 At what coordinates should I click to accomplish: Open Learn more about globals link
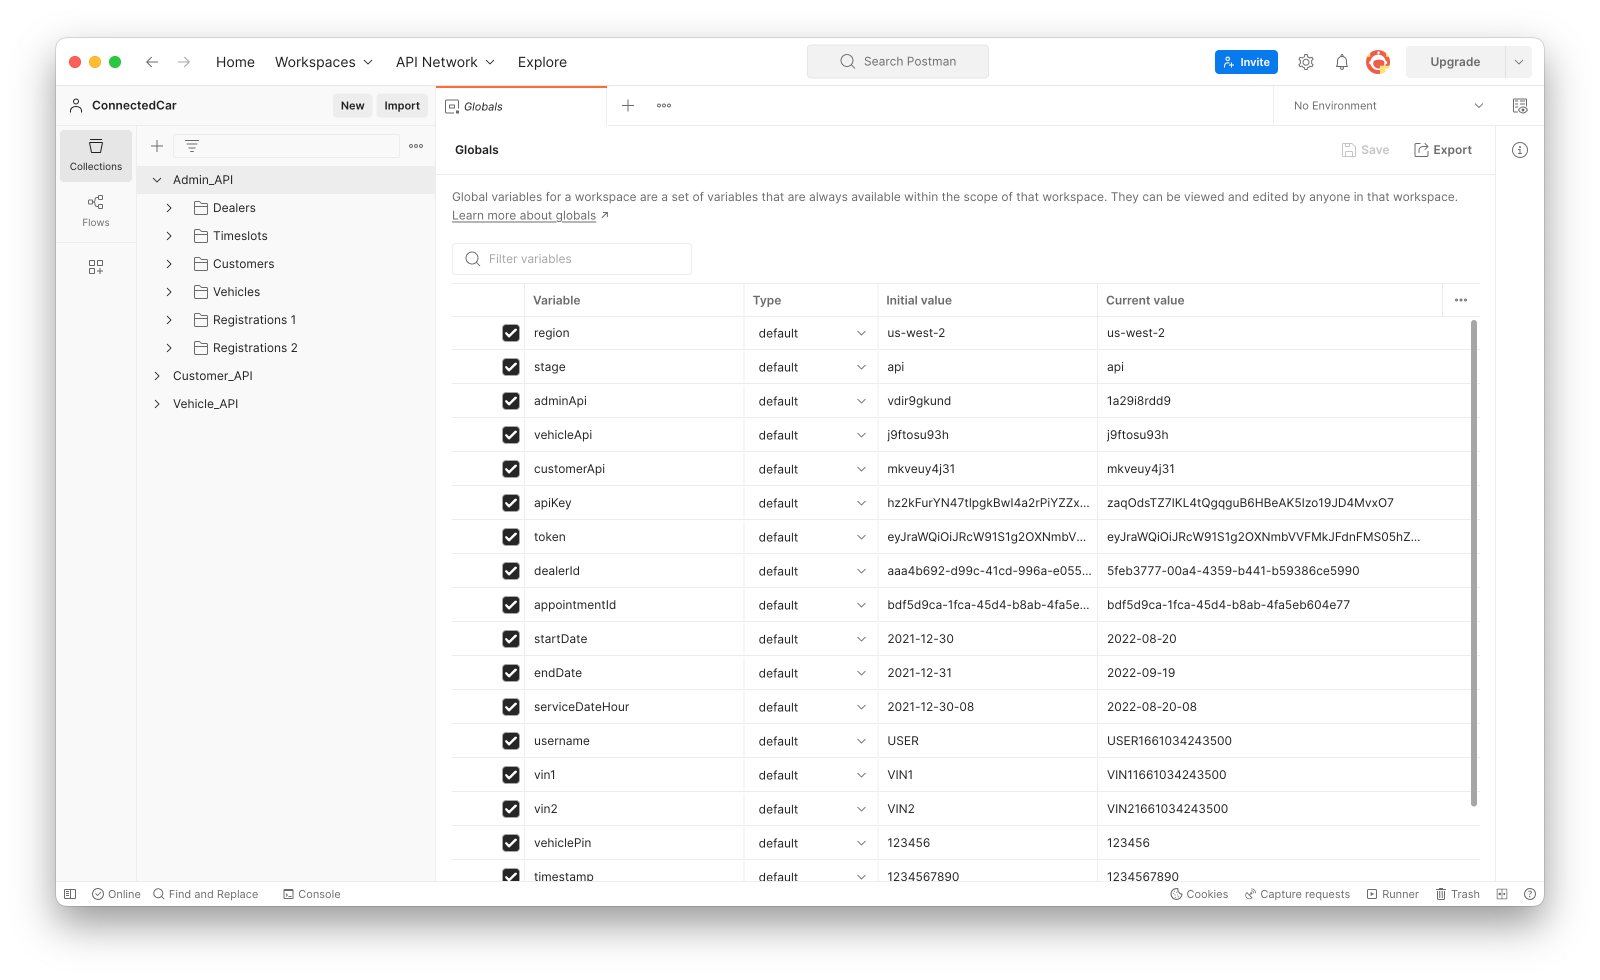tap(524, 216)
